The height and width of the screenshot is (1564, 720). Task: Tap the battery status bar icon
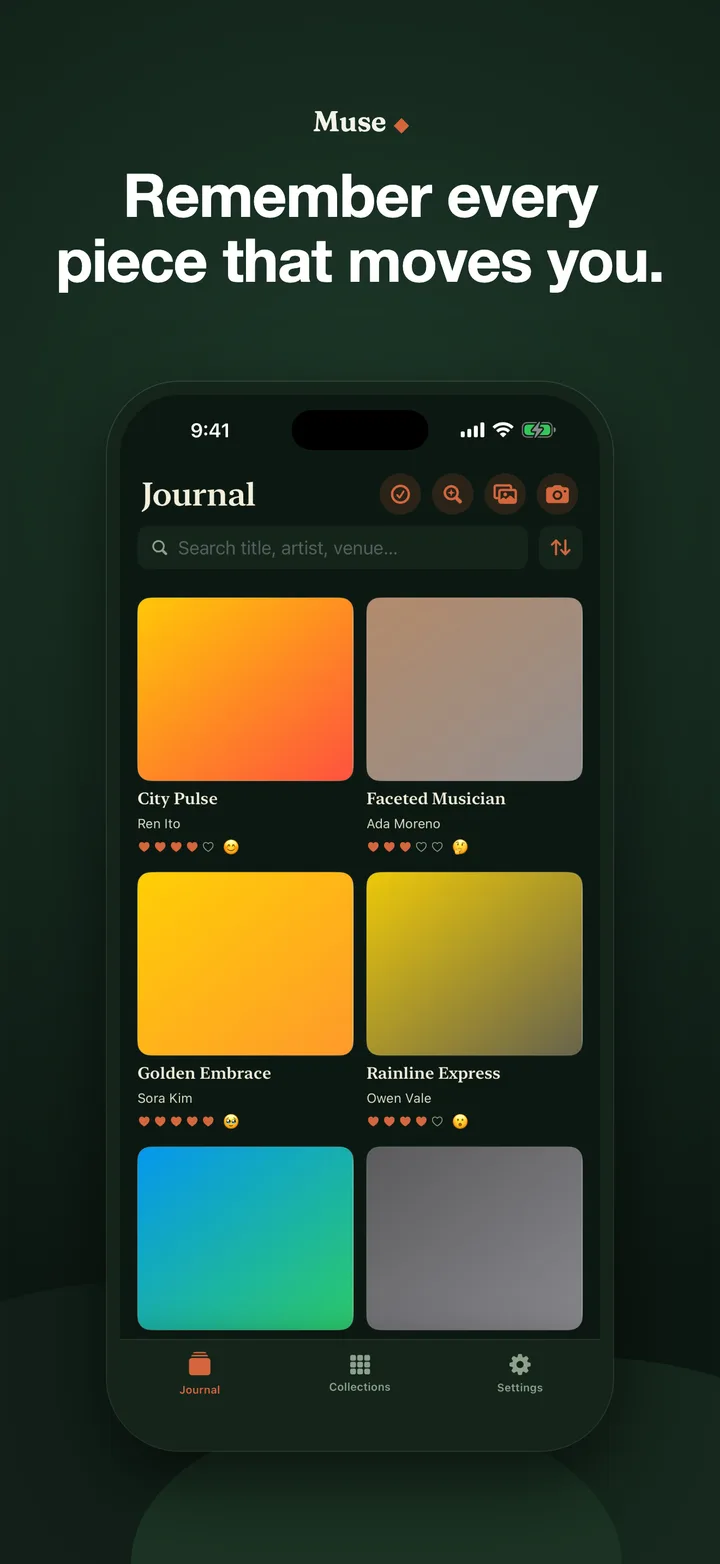pos(538,430)
